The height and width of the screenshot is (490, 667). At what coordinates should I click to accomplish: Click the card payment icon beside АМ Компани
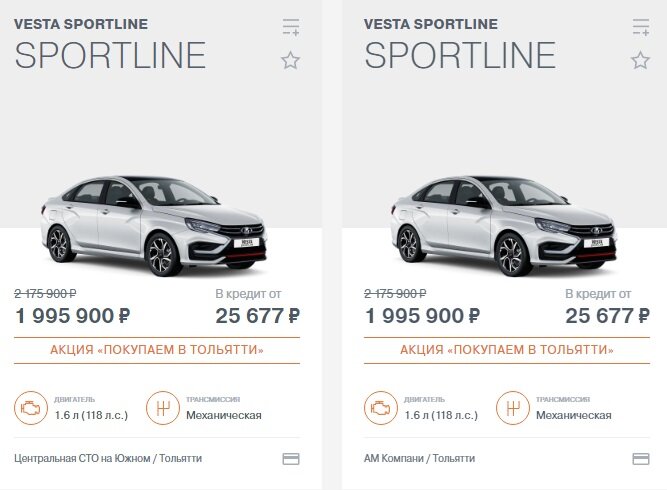641,459
